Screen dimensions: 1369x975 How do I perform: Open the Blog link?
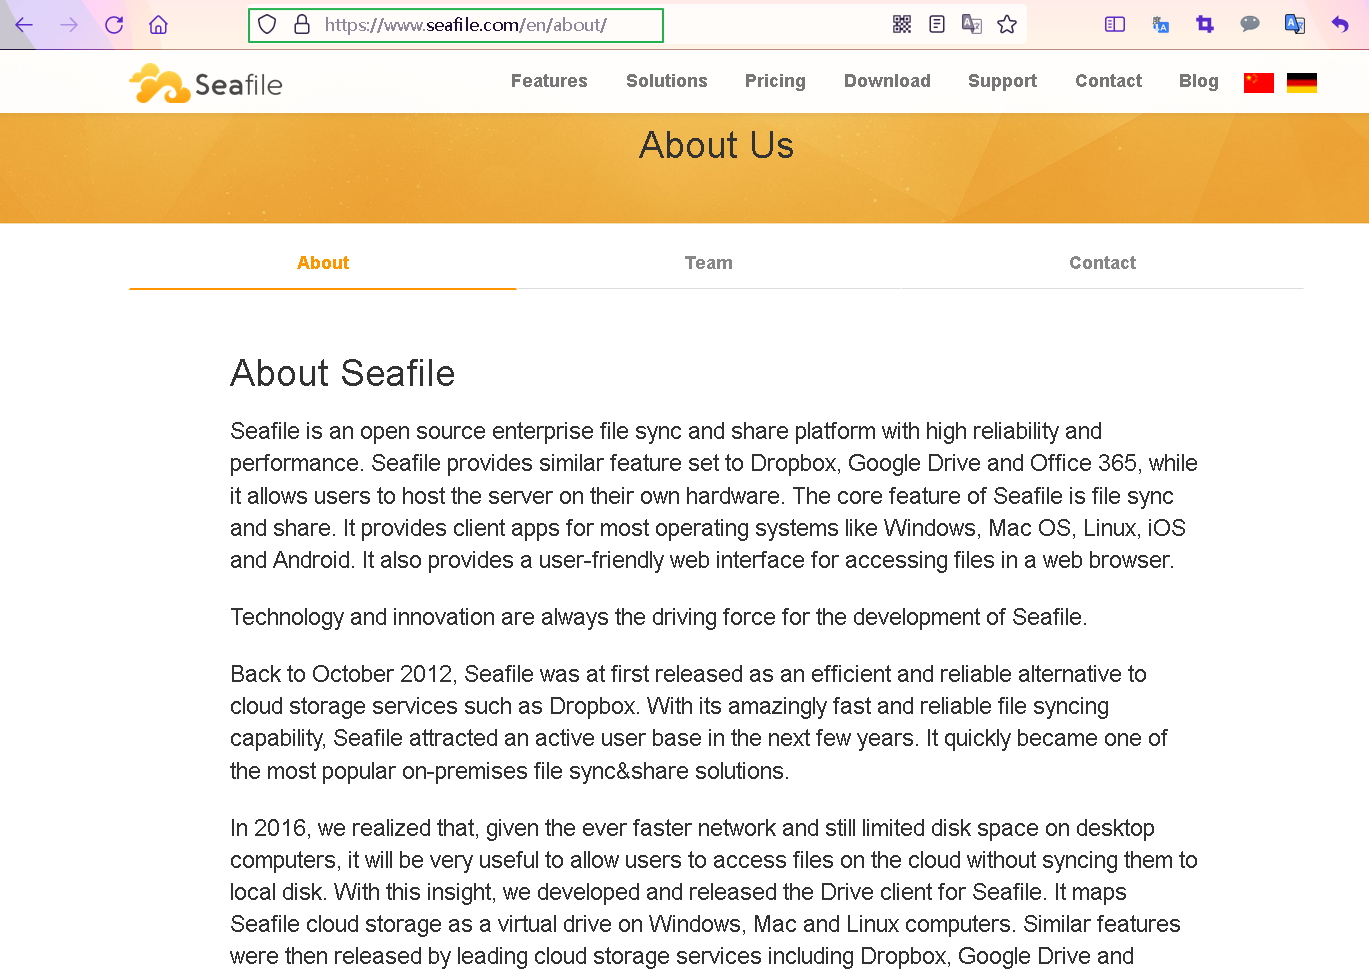[1198, 81]
